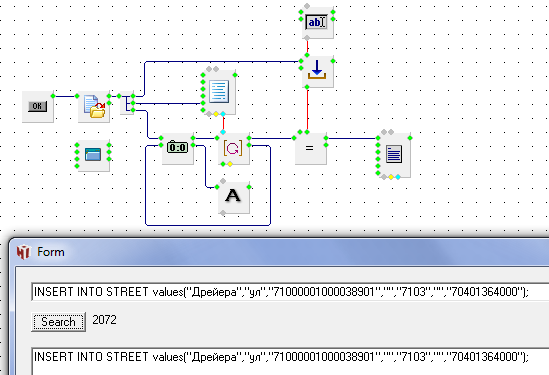This screenshot has height=375, width=549.
Task: Select the small hub splitter node
Action: [x=127, y=103]
